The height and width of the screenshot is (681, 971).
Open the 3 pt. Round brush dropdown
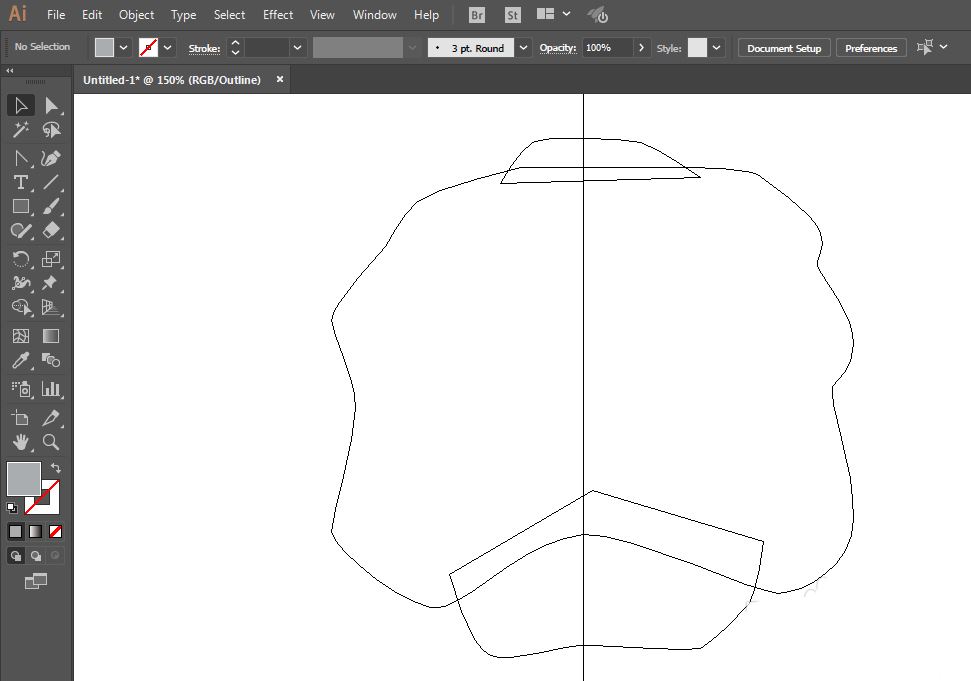pos(523,48)
